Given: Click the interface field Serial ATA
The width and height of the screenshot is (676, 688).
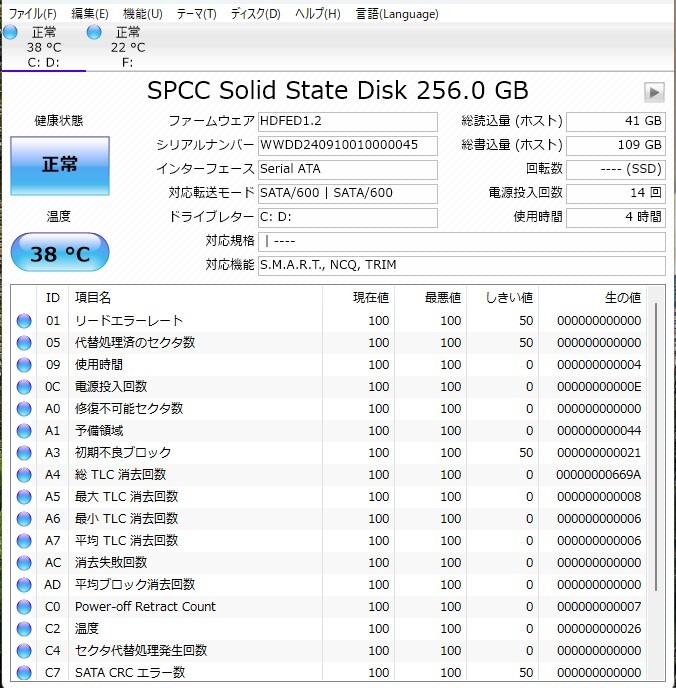Looking at the screenshot, I should point(347,169).
